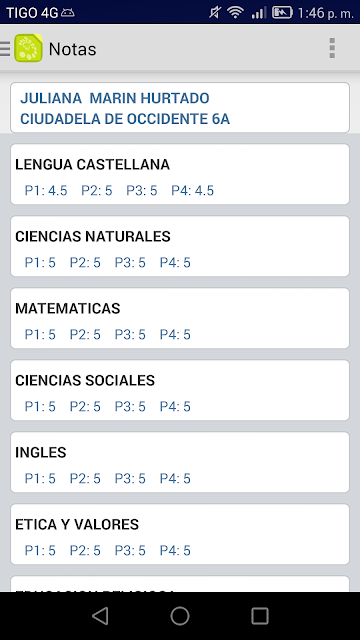Tap the Android home circle button

point(180,616)
